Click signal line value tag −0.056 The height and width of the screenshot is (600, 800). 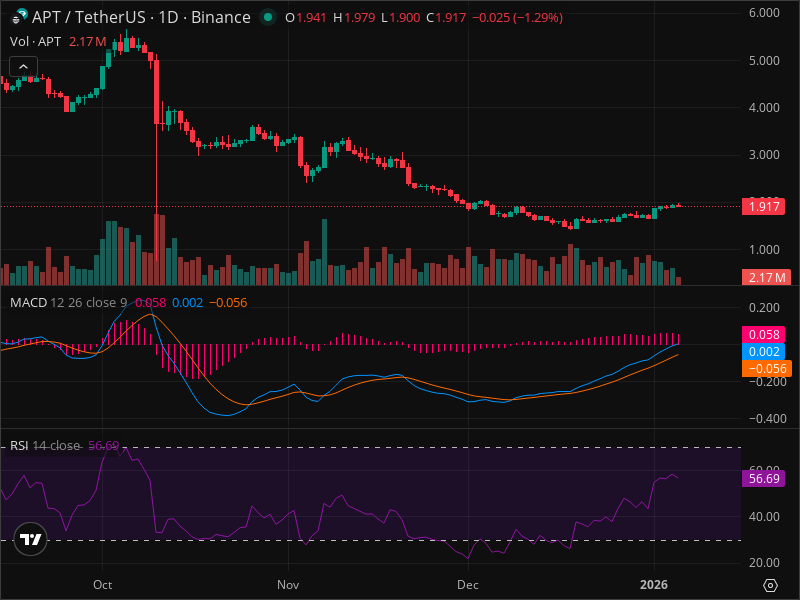[x=767, y=368]
